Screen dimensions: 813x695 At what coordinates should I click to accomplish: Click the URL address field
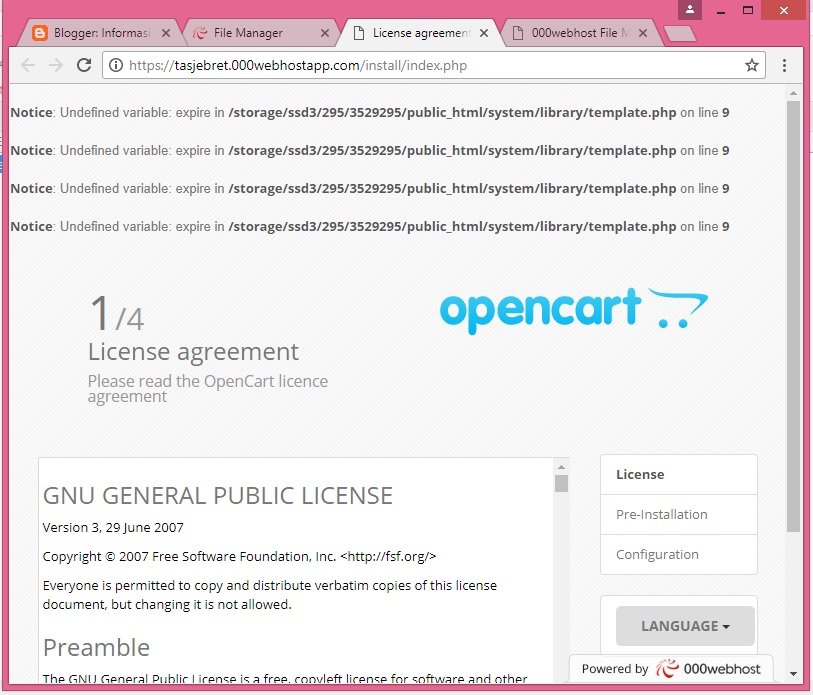point(433,65)
